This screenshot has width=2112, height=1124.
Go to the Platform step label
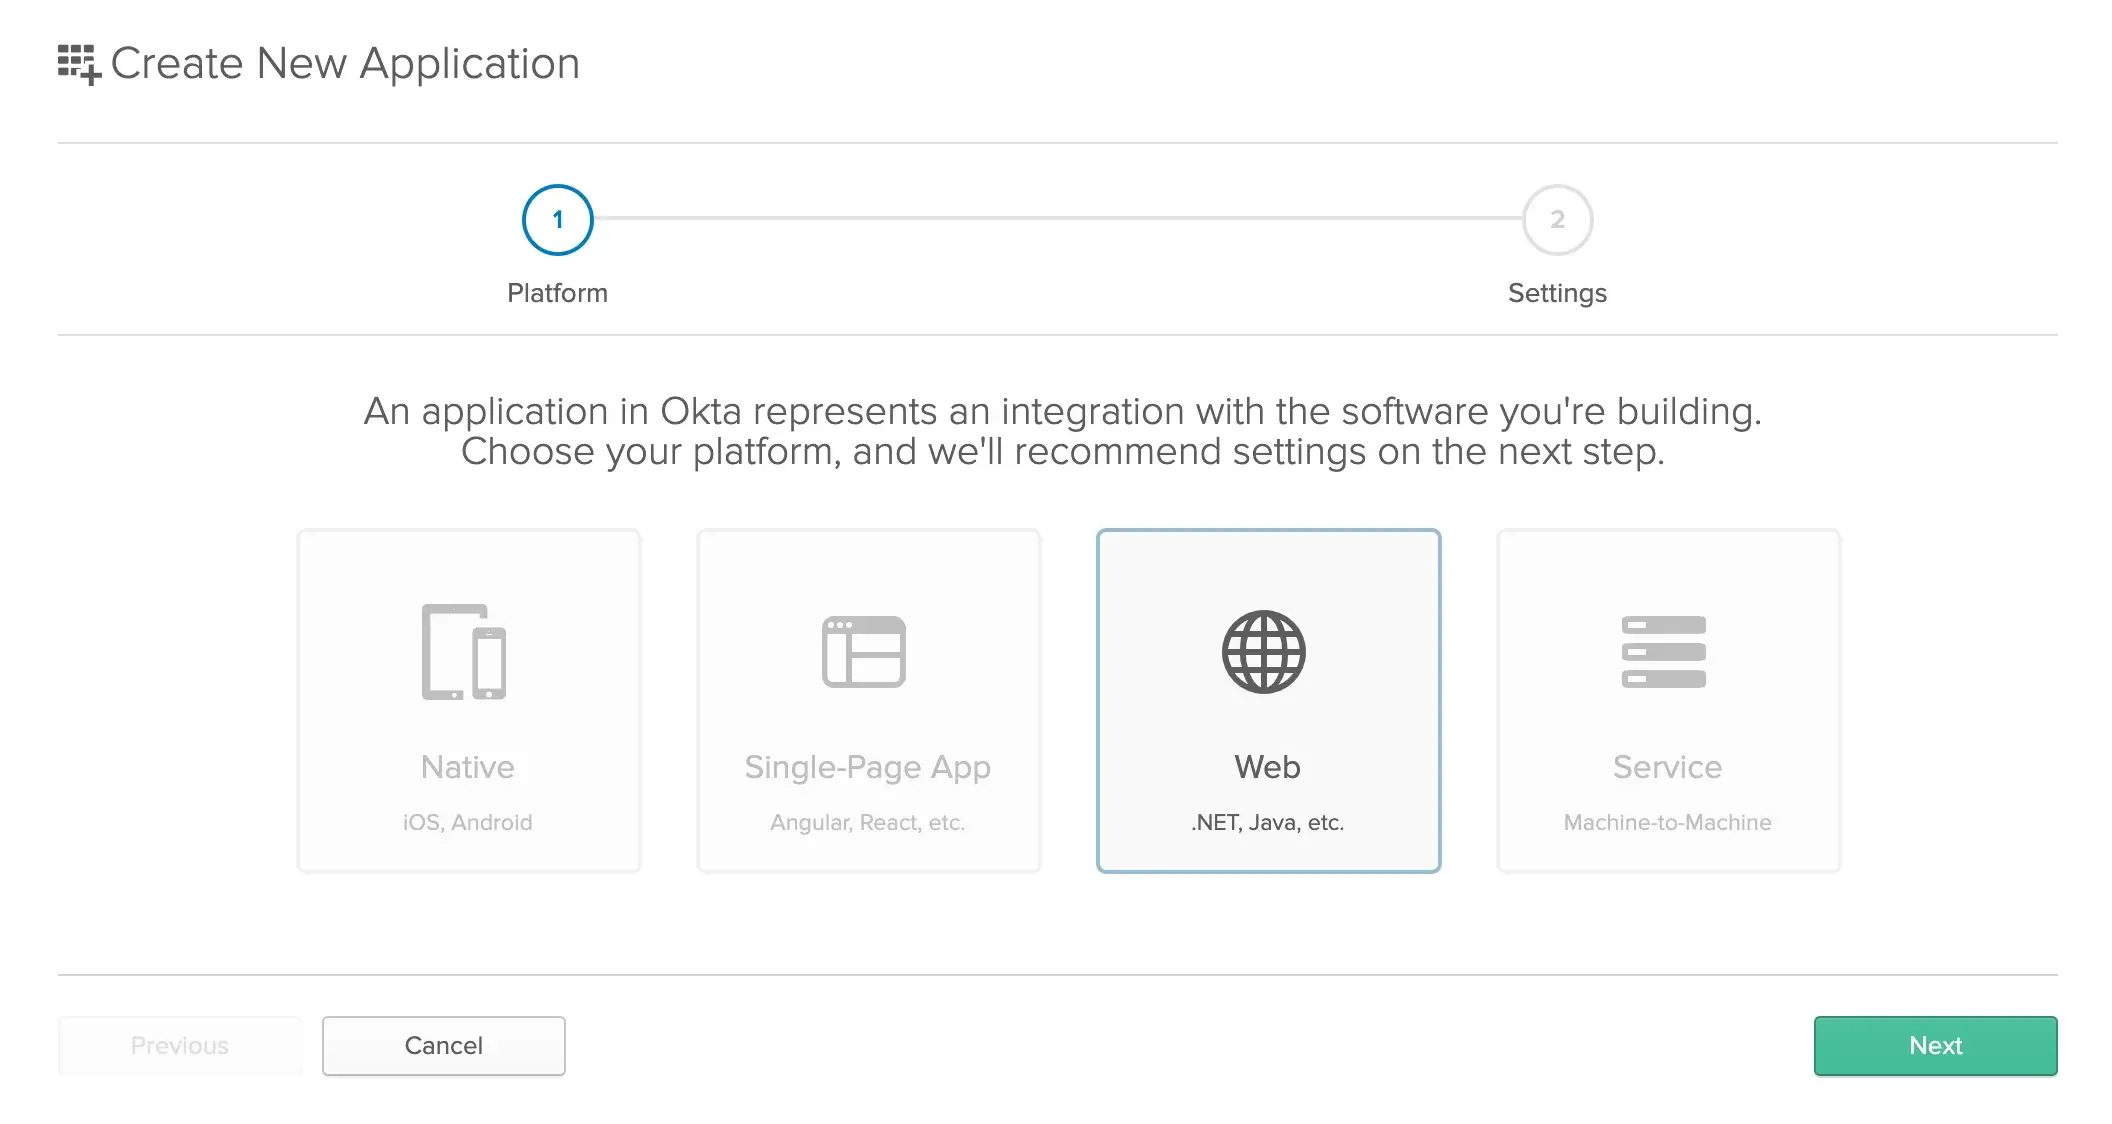pyautogui.click(x=557, y=293)
